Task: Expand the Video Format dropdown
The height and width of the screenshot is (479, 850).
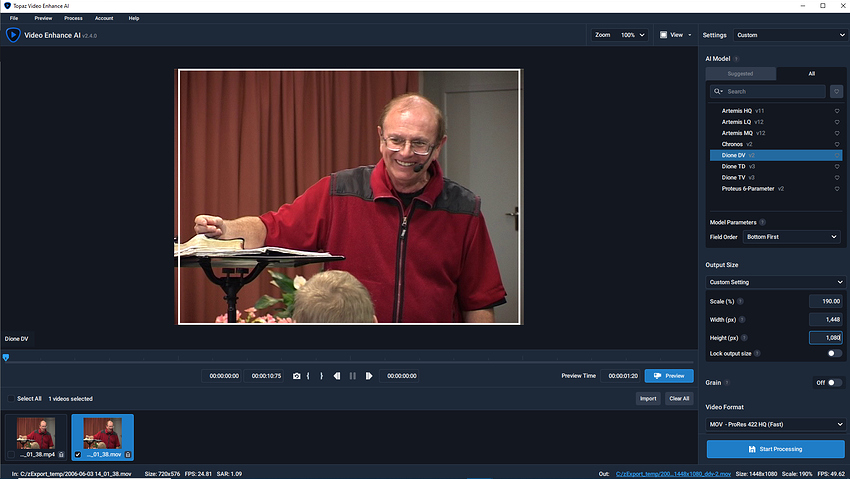Action: pyautogui.click(x=776, y=424)
